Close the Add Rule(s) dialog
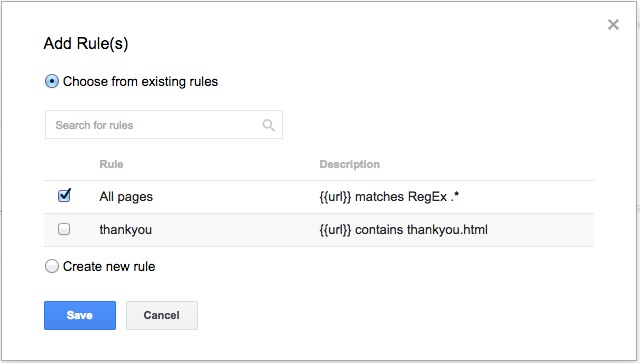Image resolution: width=640 pixels, height=363 pixels. click(x=613, y=24)
